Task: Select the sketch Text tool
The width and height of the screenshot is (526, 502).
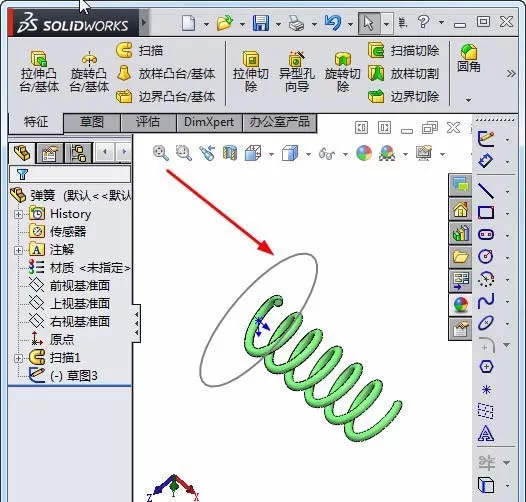Action: (486, 433)
